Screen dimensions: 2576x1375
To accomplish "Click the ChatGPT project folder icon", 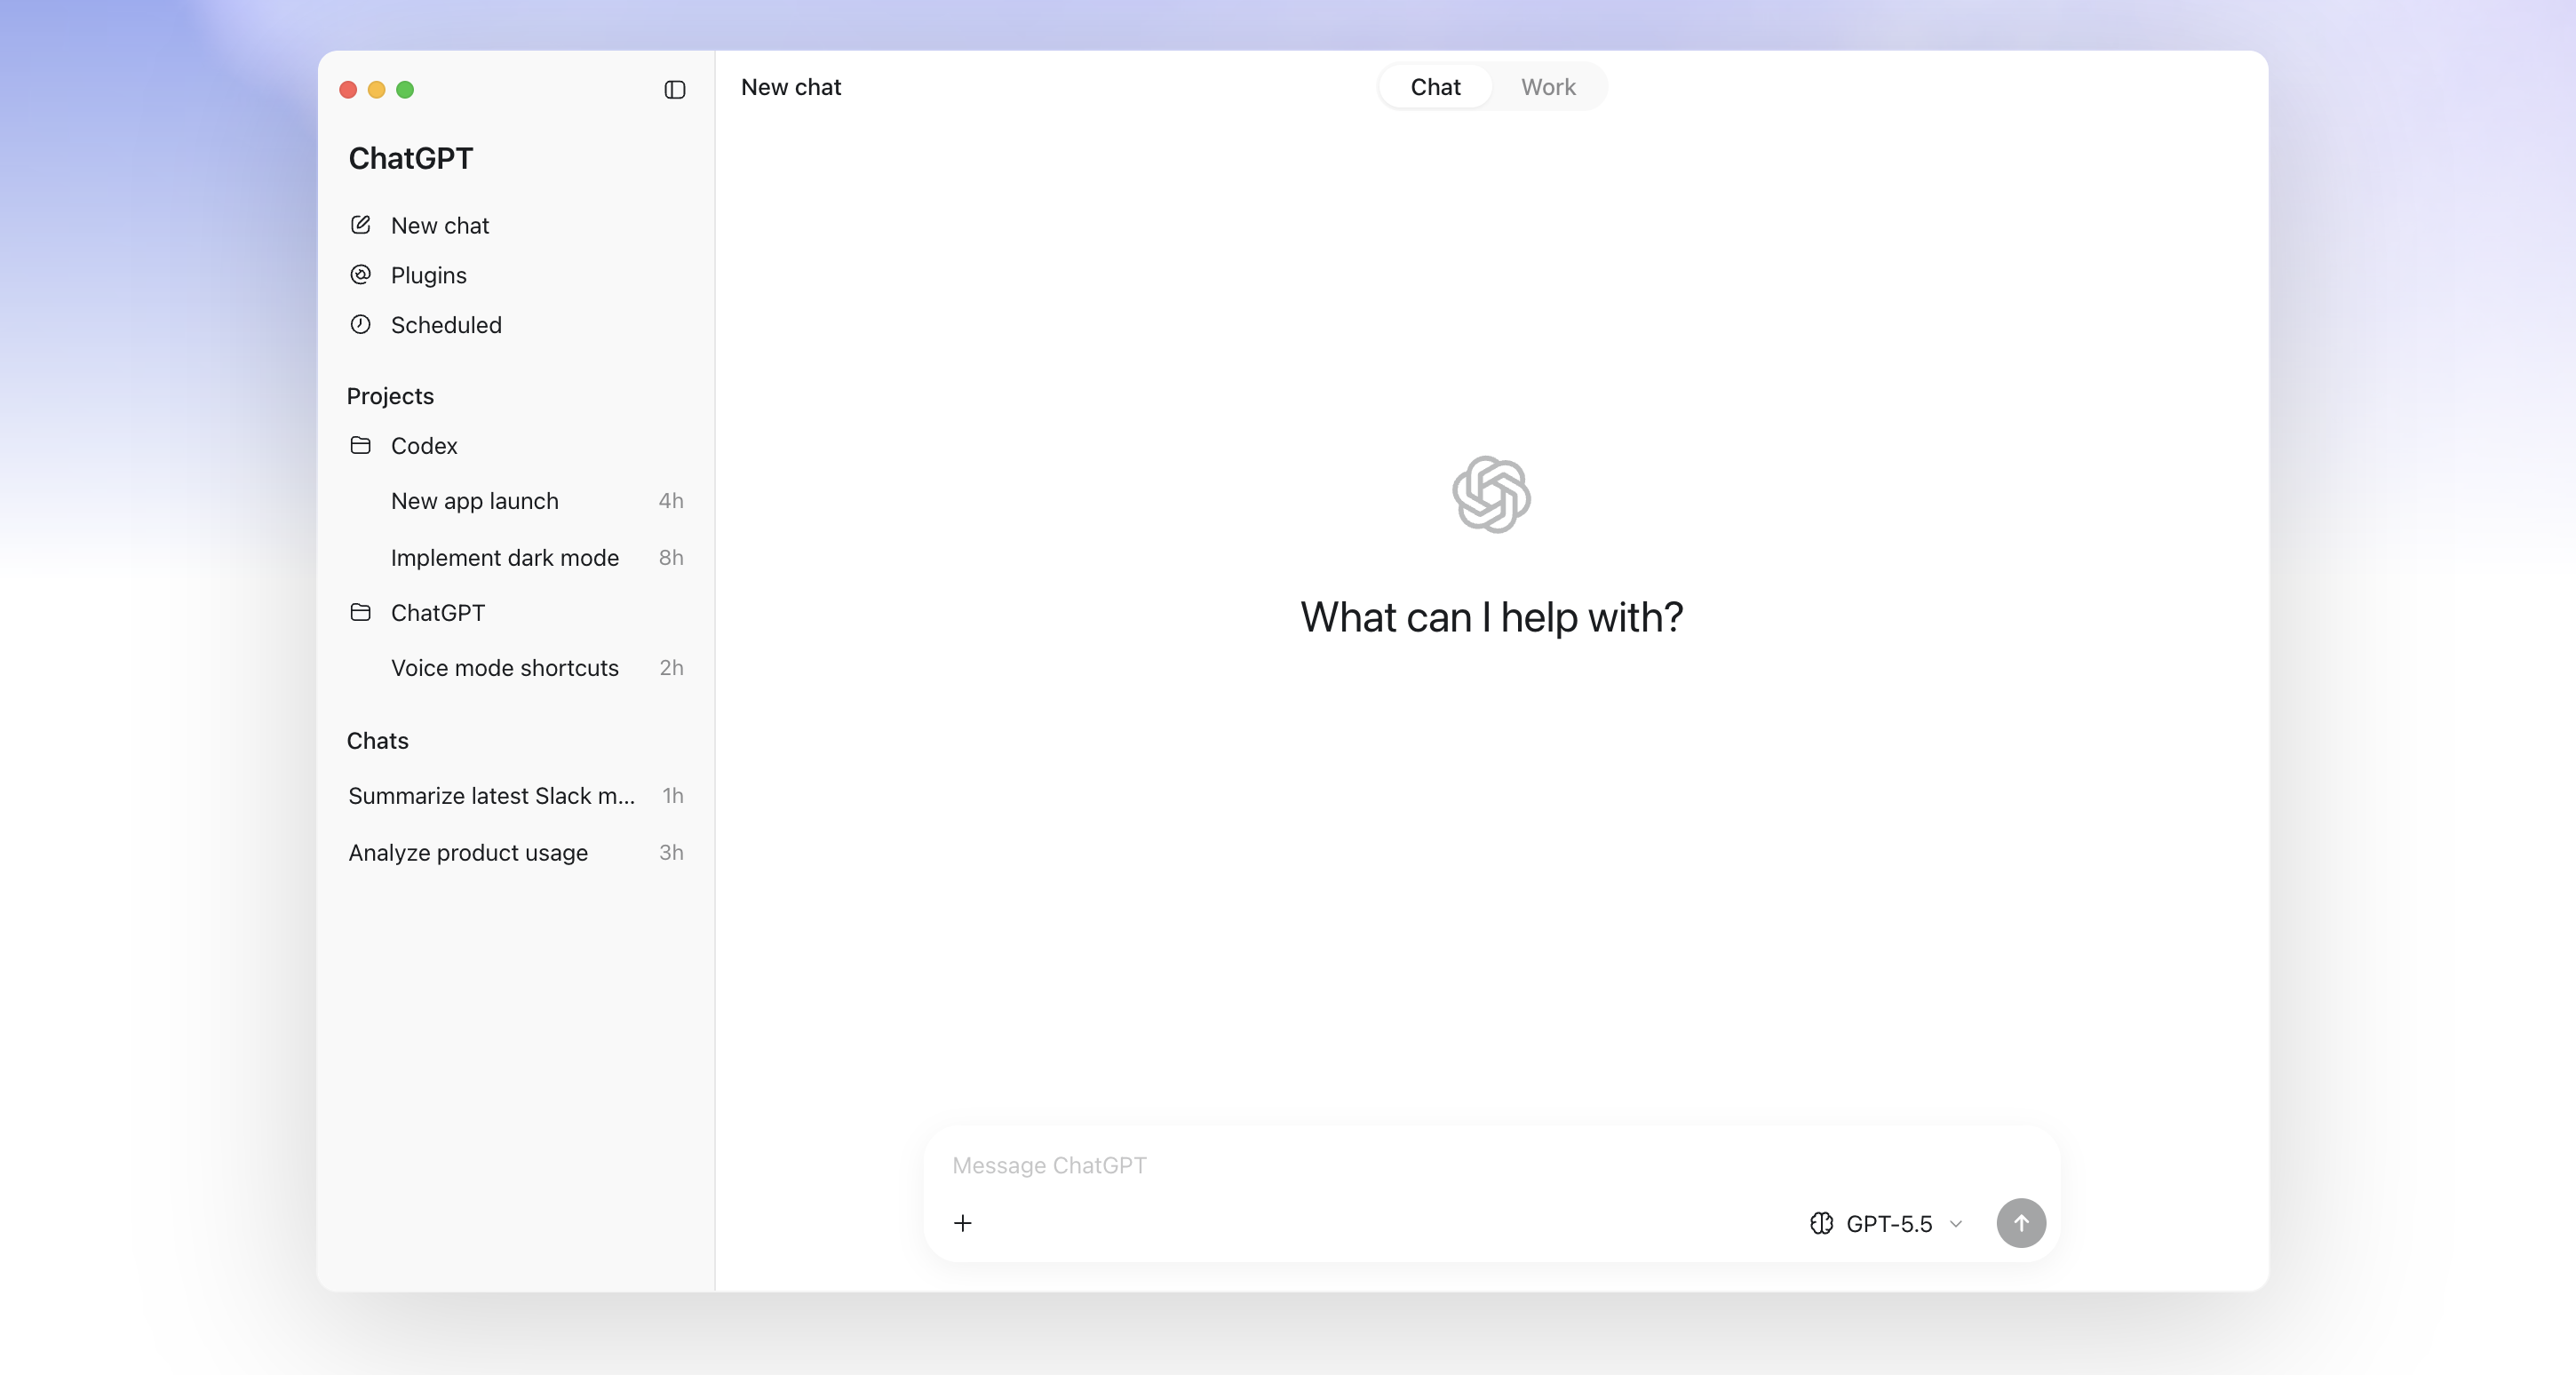I will click(361, 612).
